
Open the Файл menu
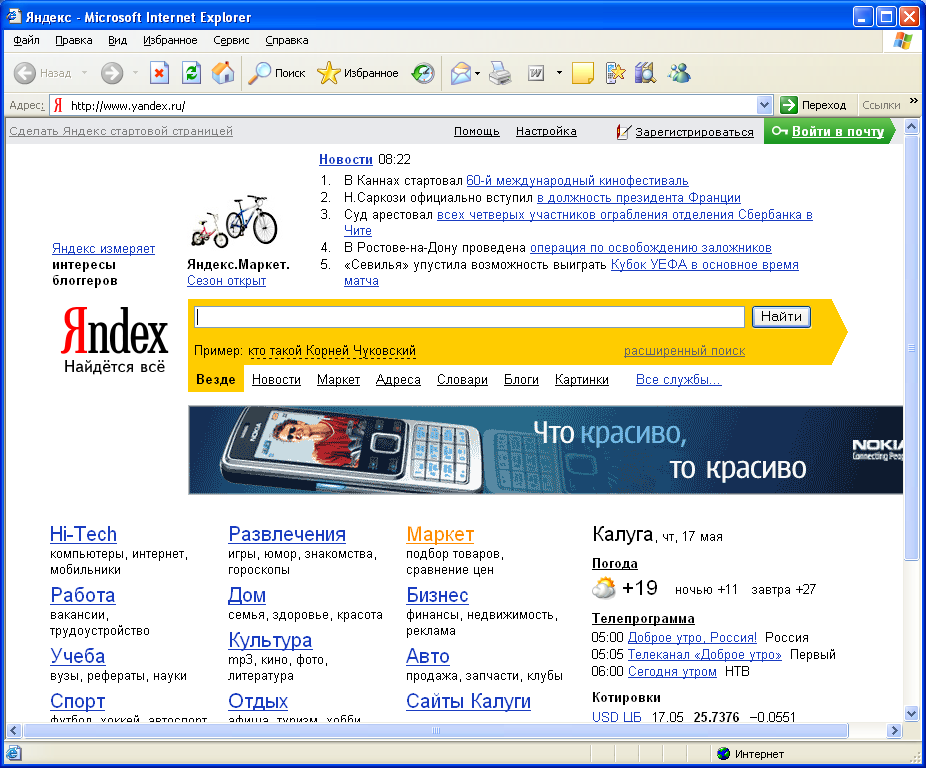pyautogui.click(x=26, y=40)
